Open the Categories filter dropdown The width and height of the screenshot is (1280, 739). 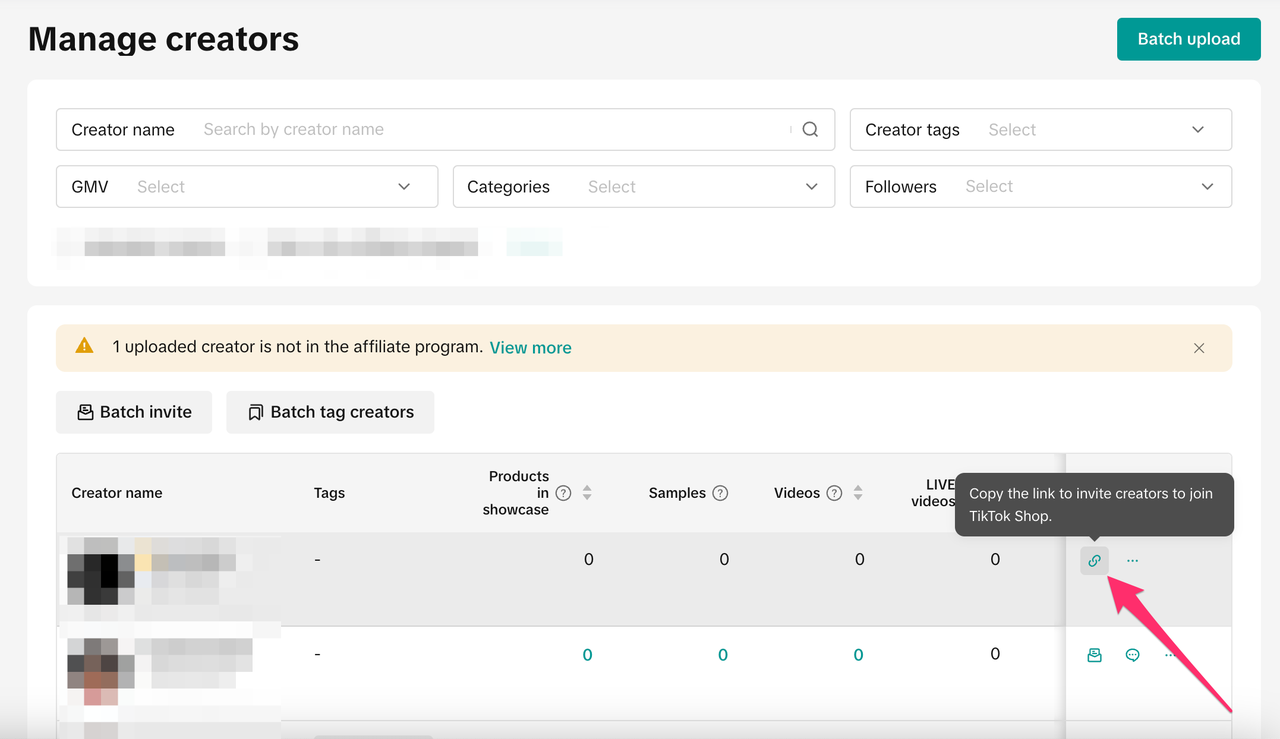tap(643, 187)
